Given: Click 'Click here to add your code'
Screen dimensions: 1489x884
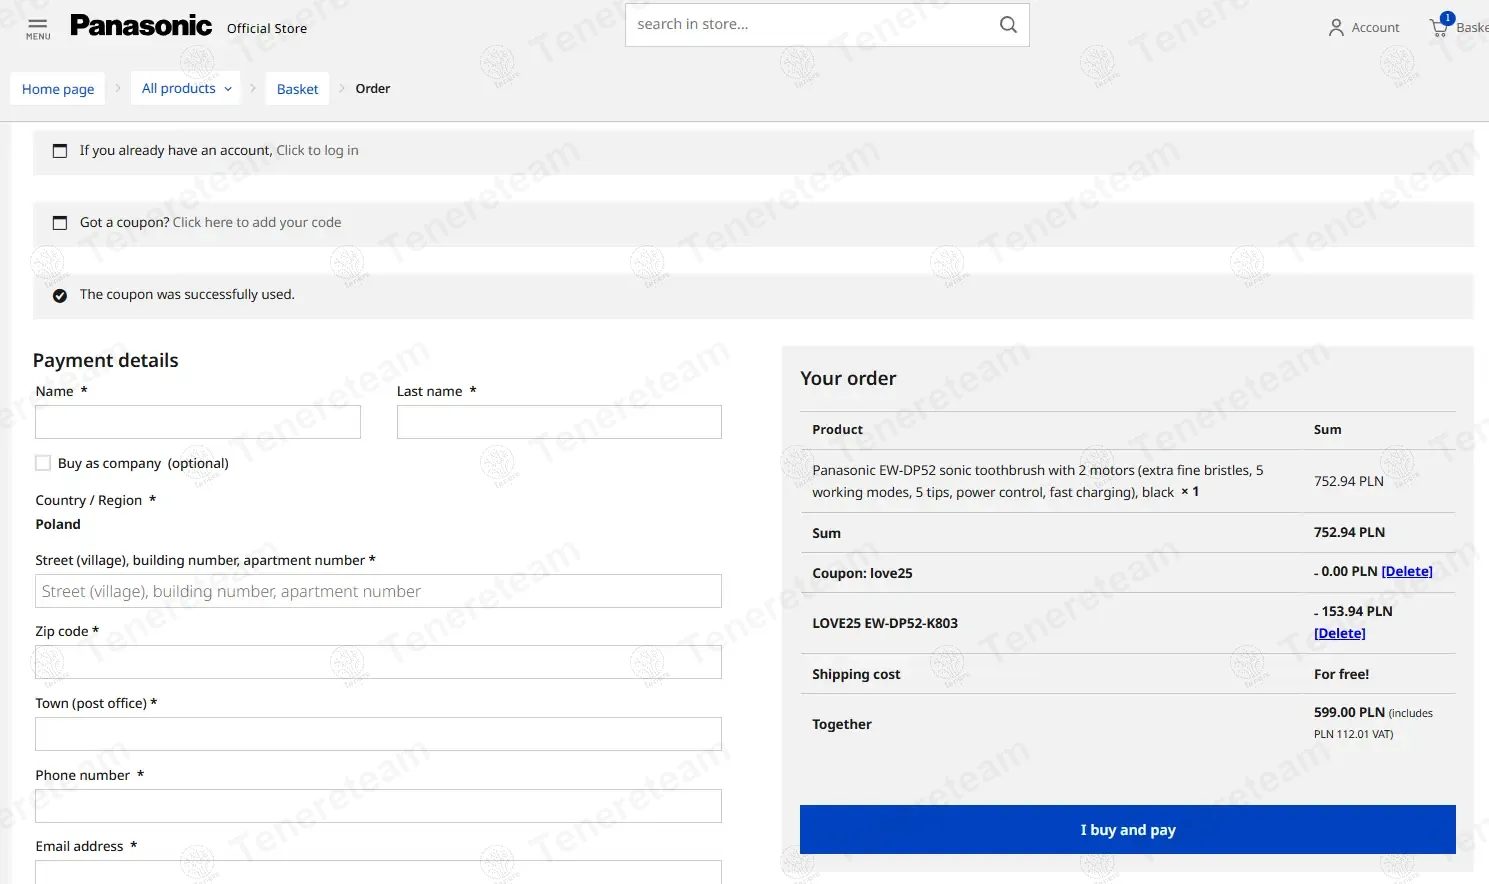Looking at the screenshot, I should (x=257, y=222).
